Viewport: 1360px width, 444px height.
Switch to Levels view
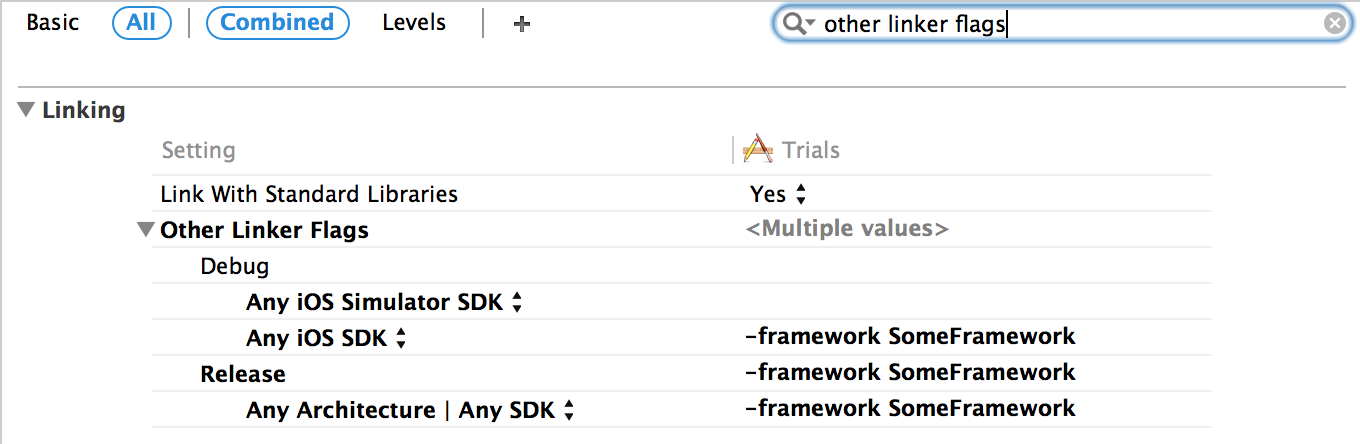414,23
